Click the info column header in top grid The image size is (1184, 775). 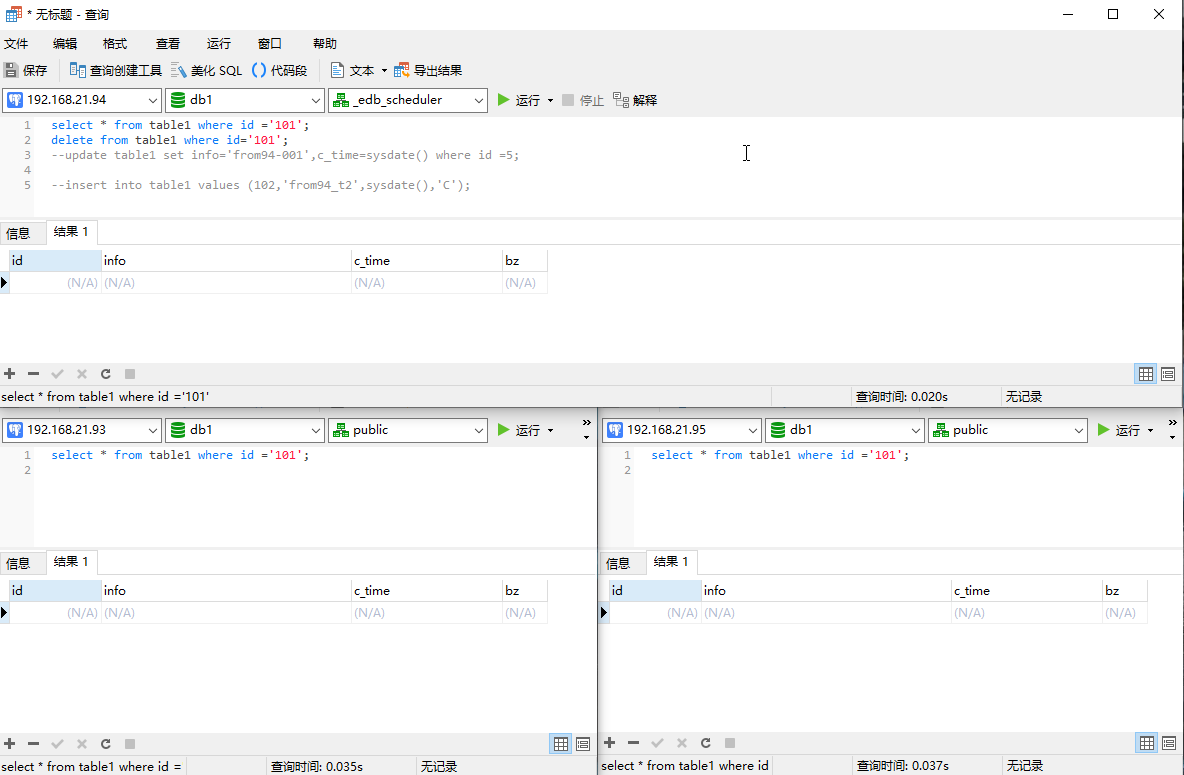[227, 261]
